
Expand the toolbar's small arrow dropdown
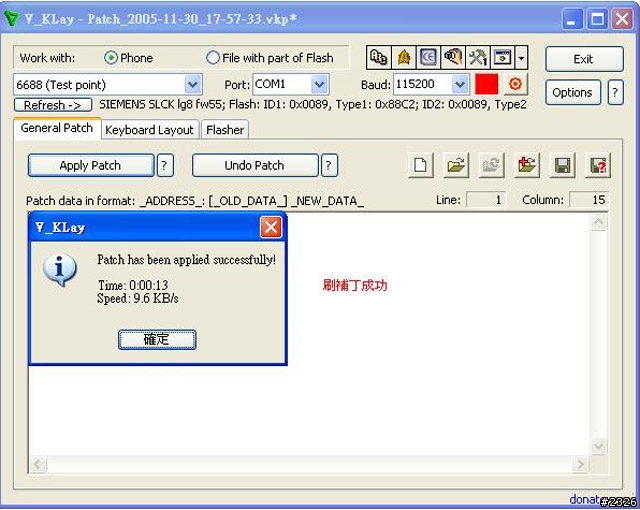coord(521,58)
